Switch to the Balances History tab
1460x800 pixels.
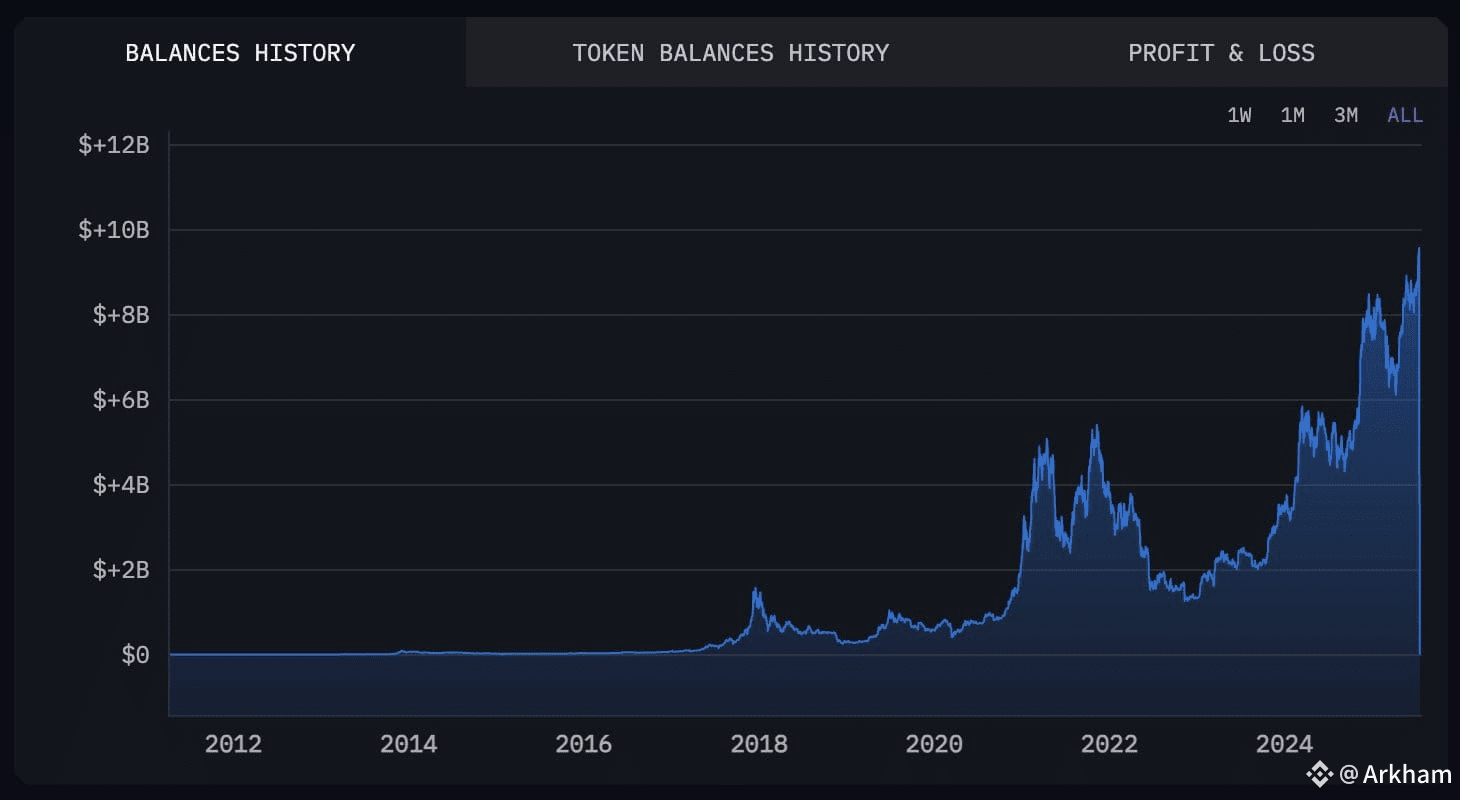click(x=240, y=53)
